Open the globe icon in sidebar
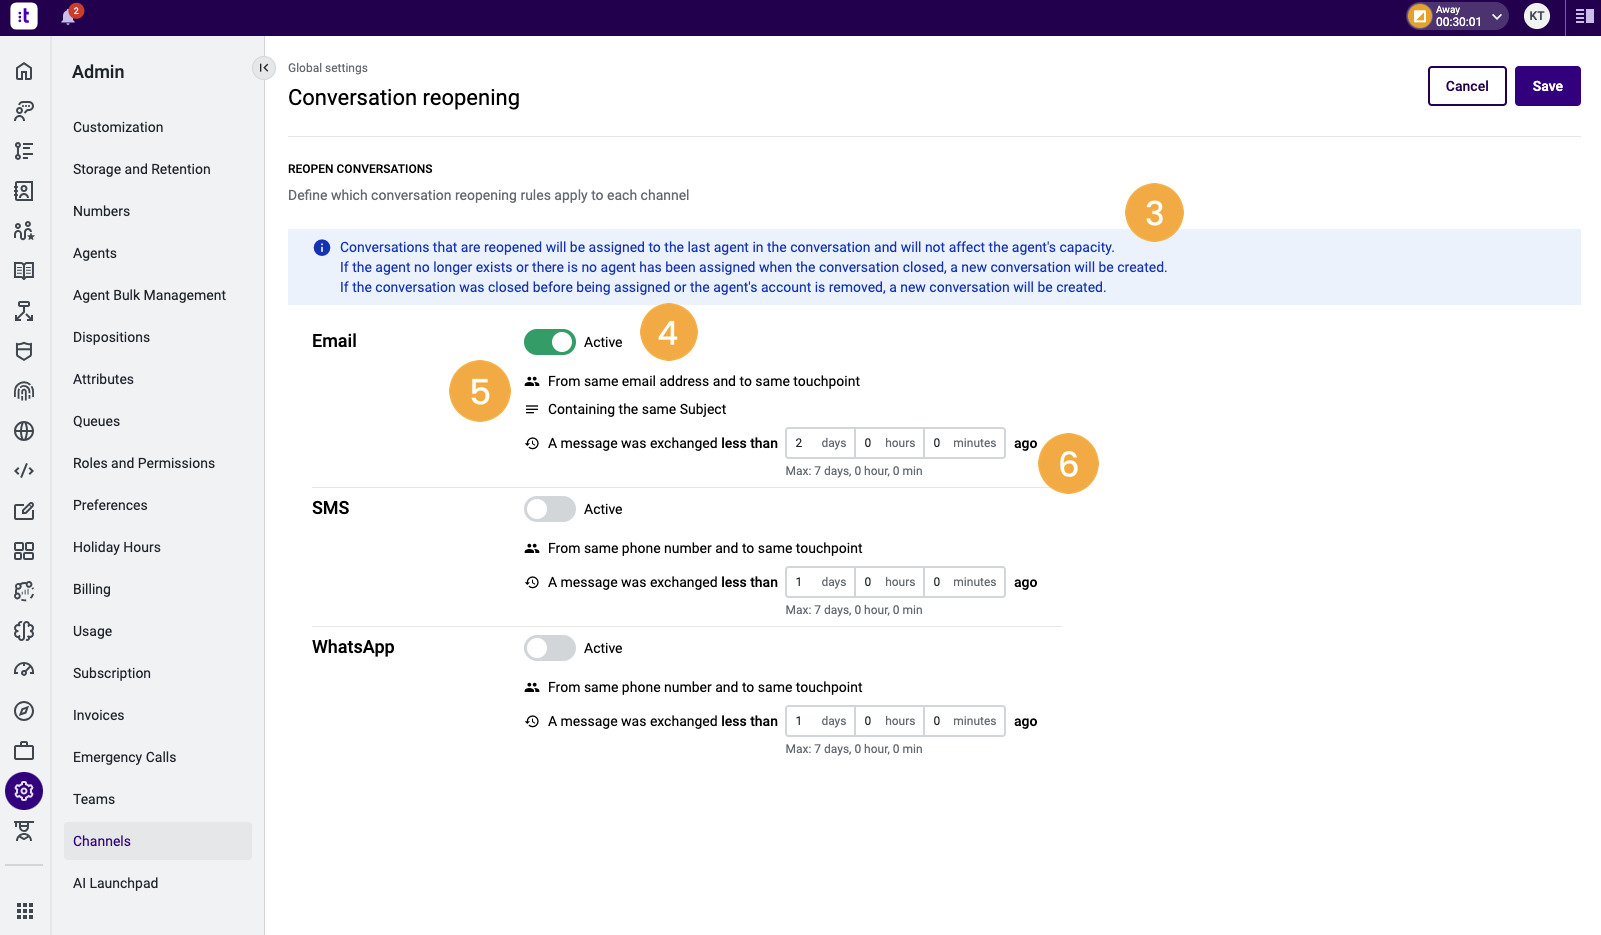The width and height of the screenshot is (1601, 935). click(x=24, y=431)
